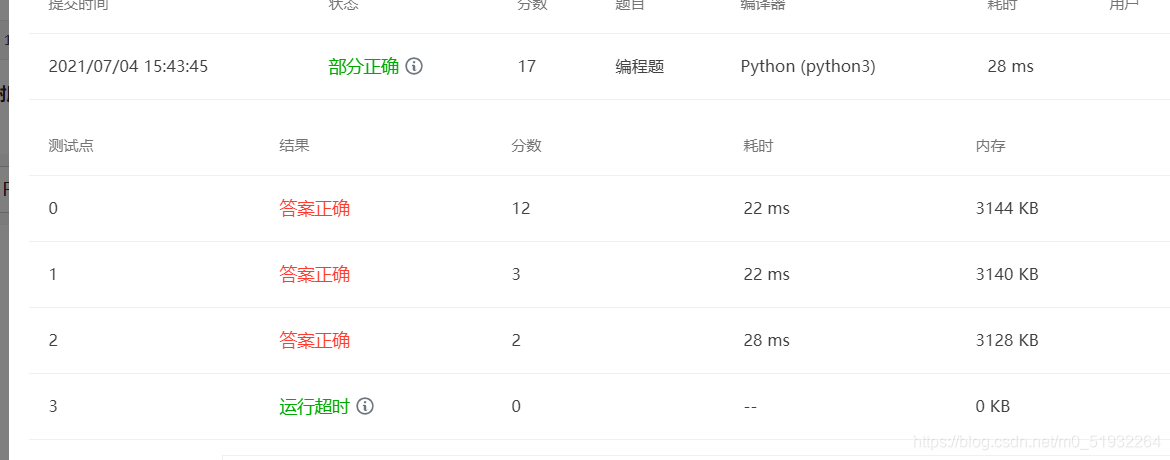Click 耗时 header in test point table

758,146
